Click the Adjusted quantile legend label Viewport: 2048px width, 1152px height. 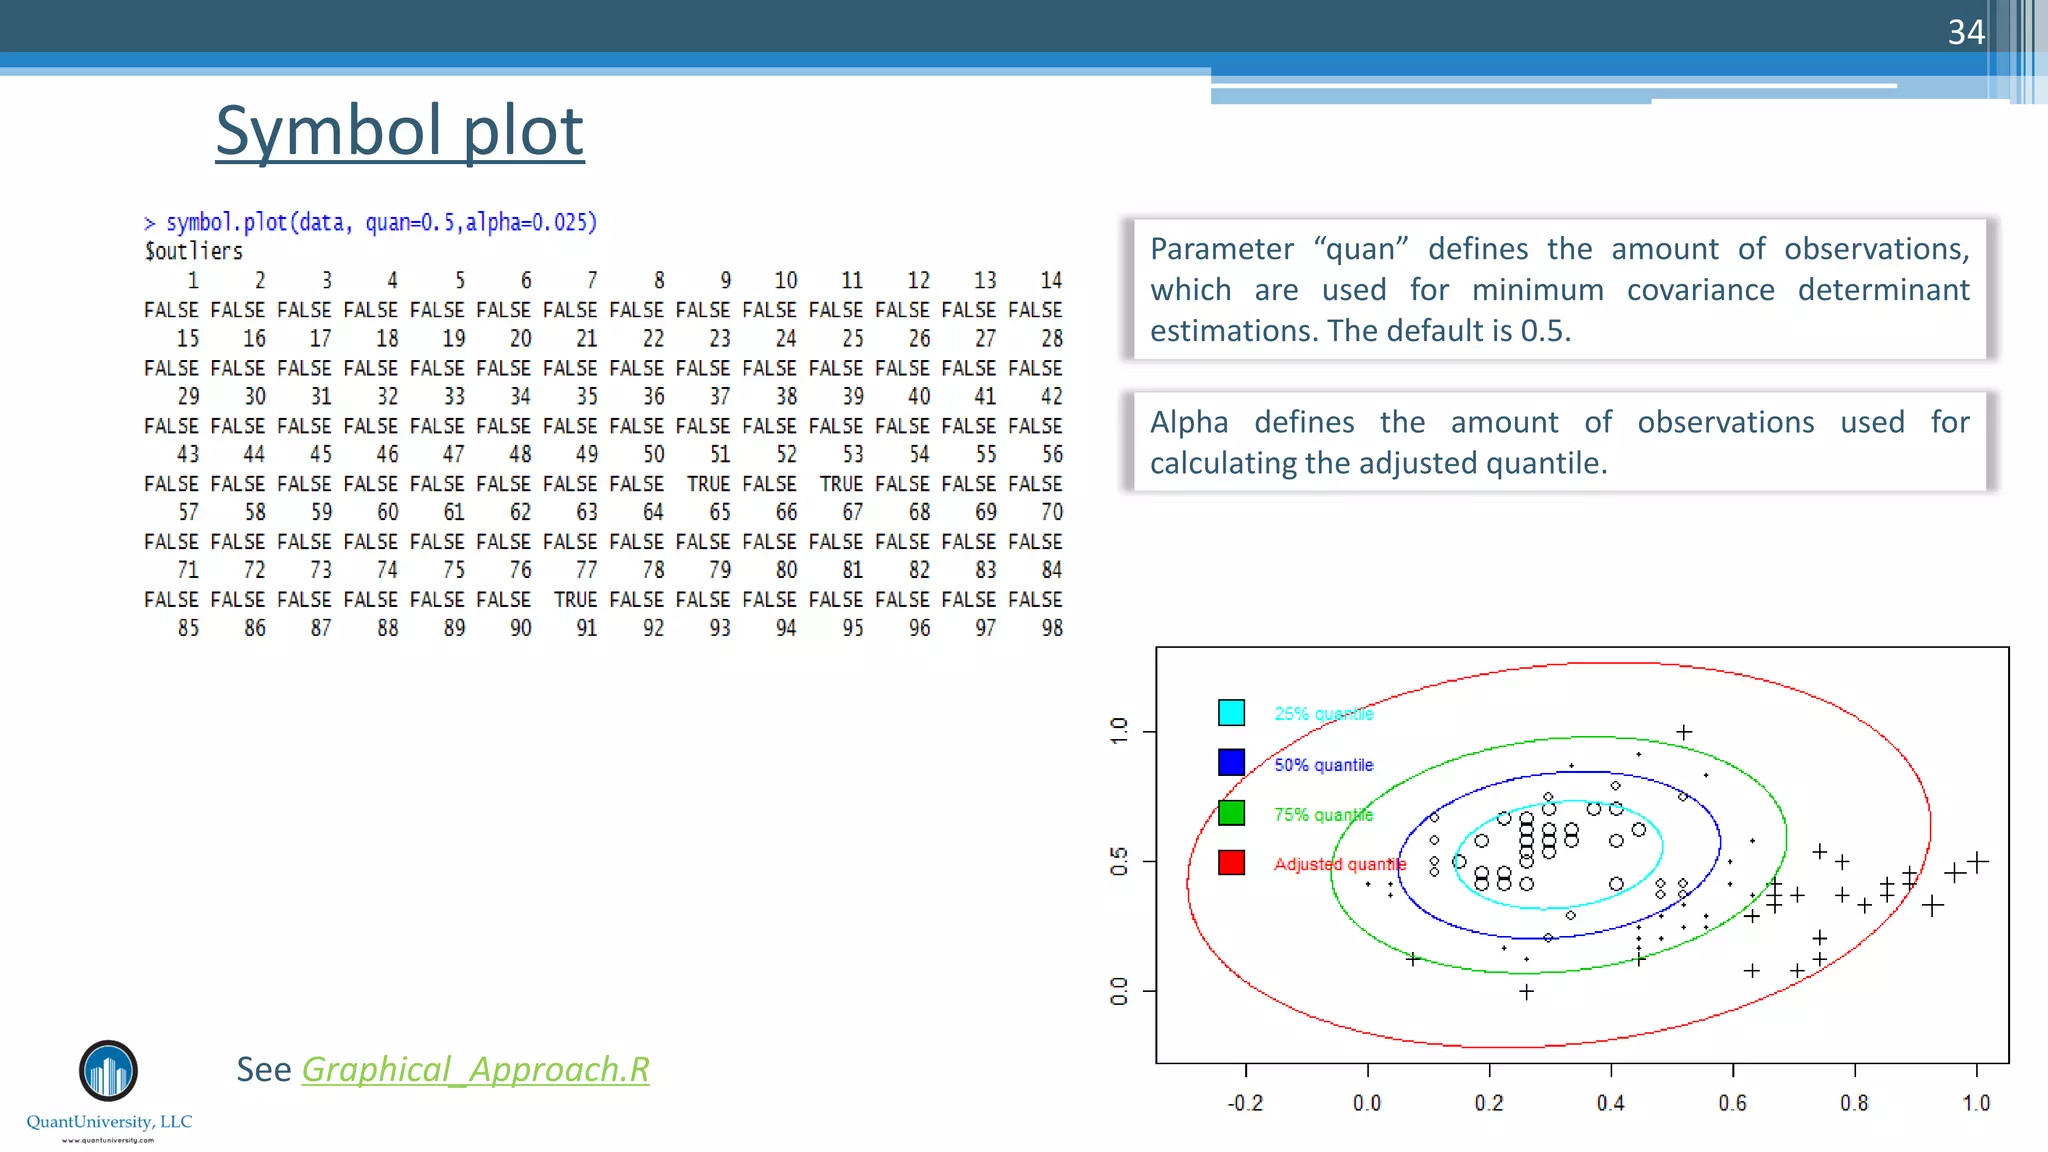tap(1339, 864)
